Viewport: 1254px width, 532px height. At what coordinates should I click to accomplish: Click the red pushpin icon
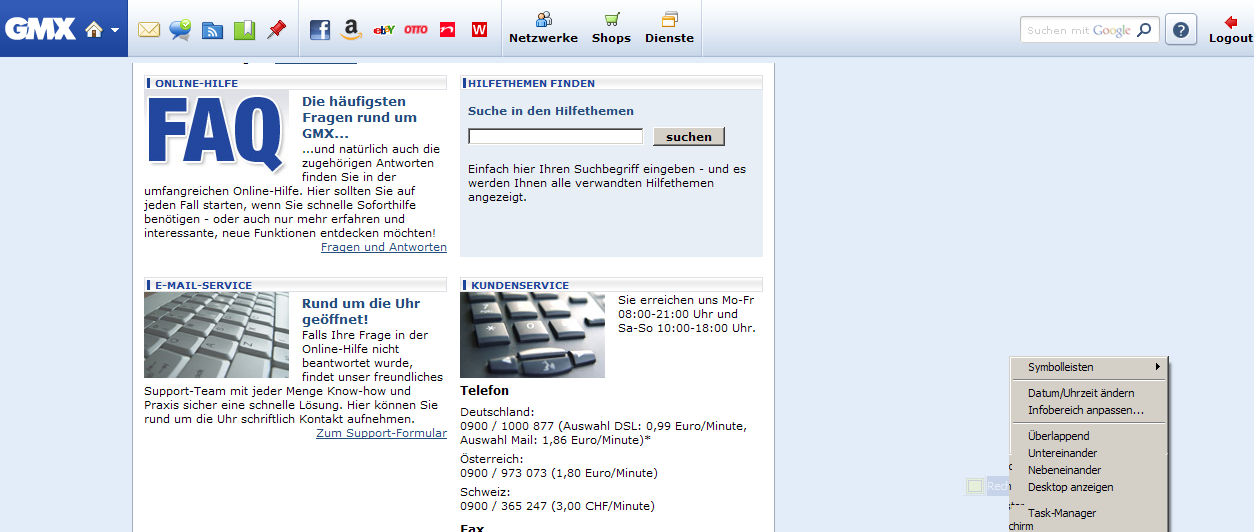pyautogui.click(x=276, y=30)
